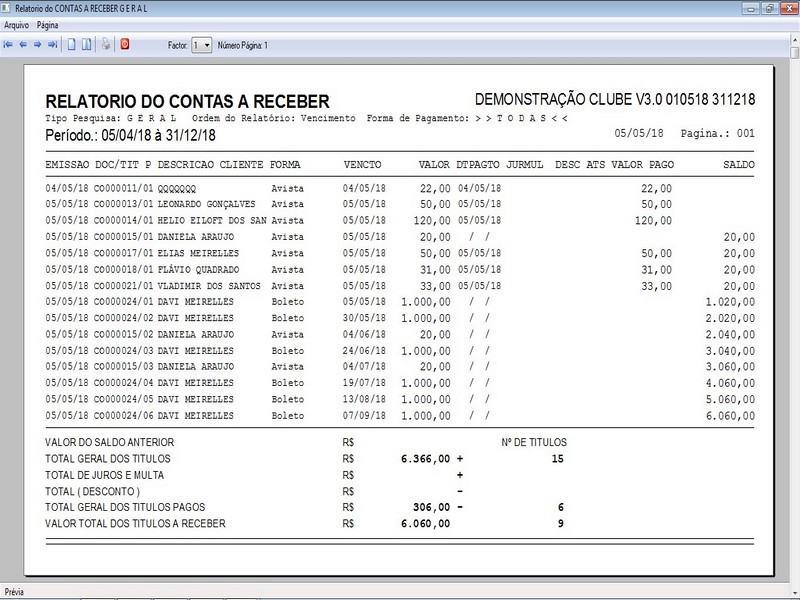This screenshot has height=600, width=800.
Task: Go to first page arrow
Action: [8, 45]
